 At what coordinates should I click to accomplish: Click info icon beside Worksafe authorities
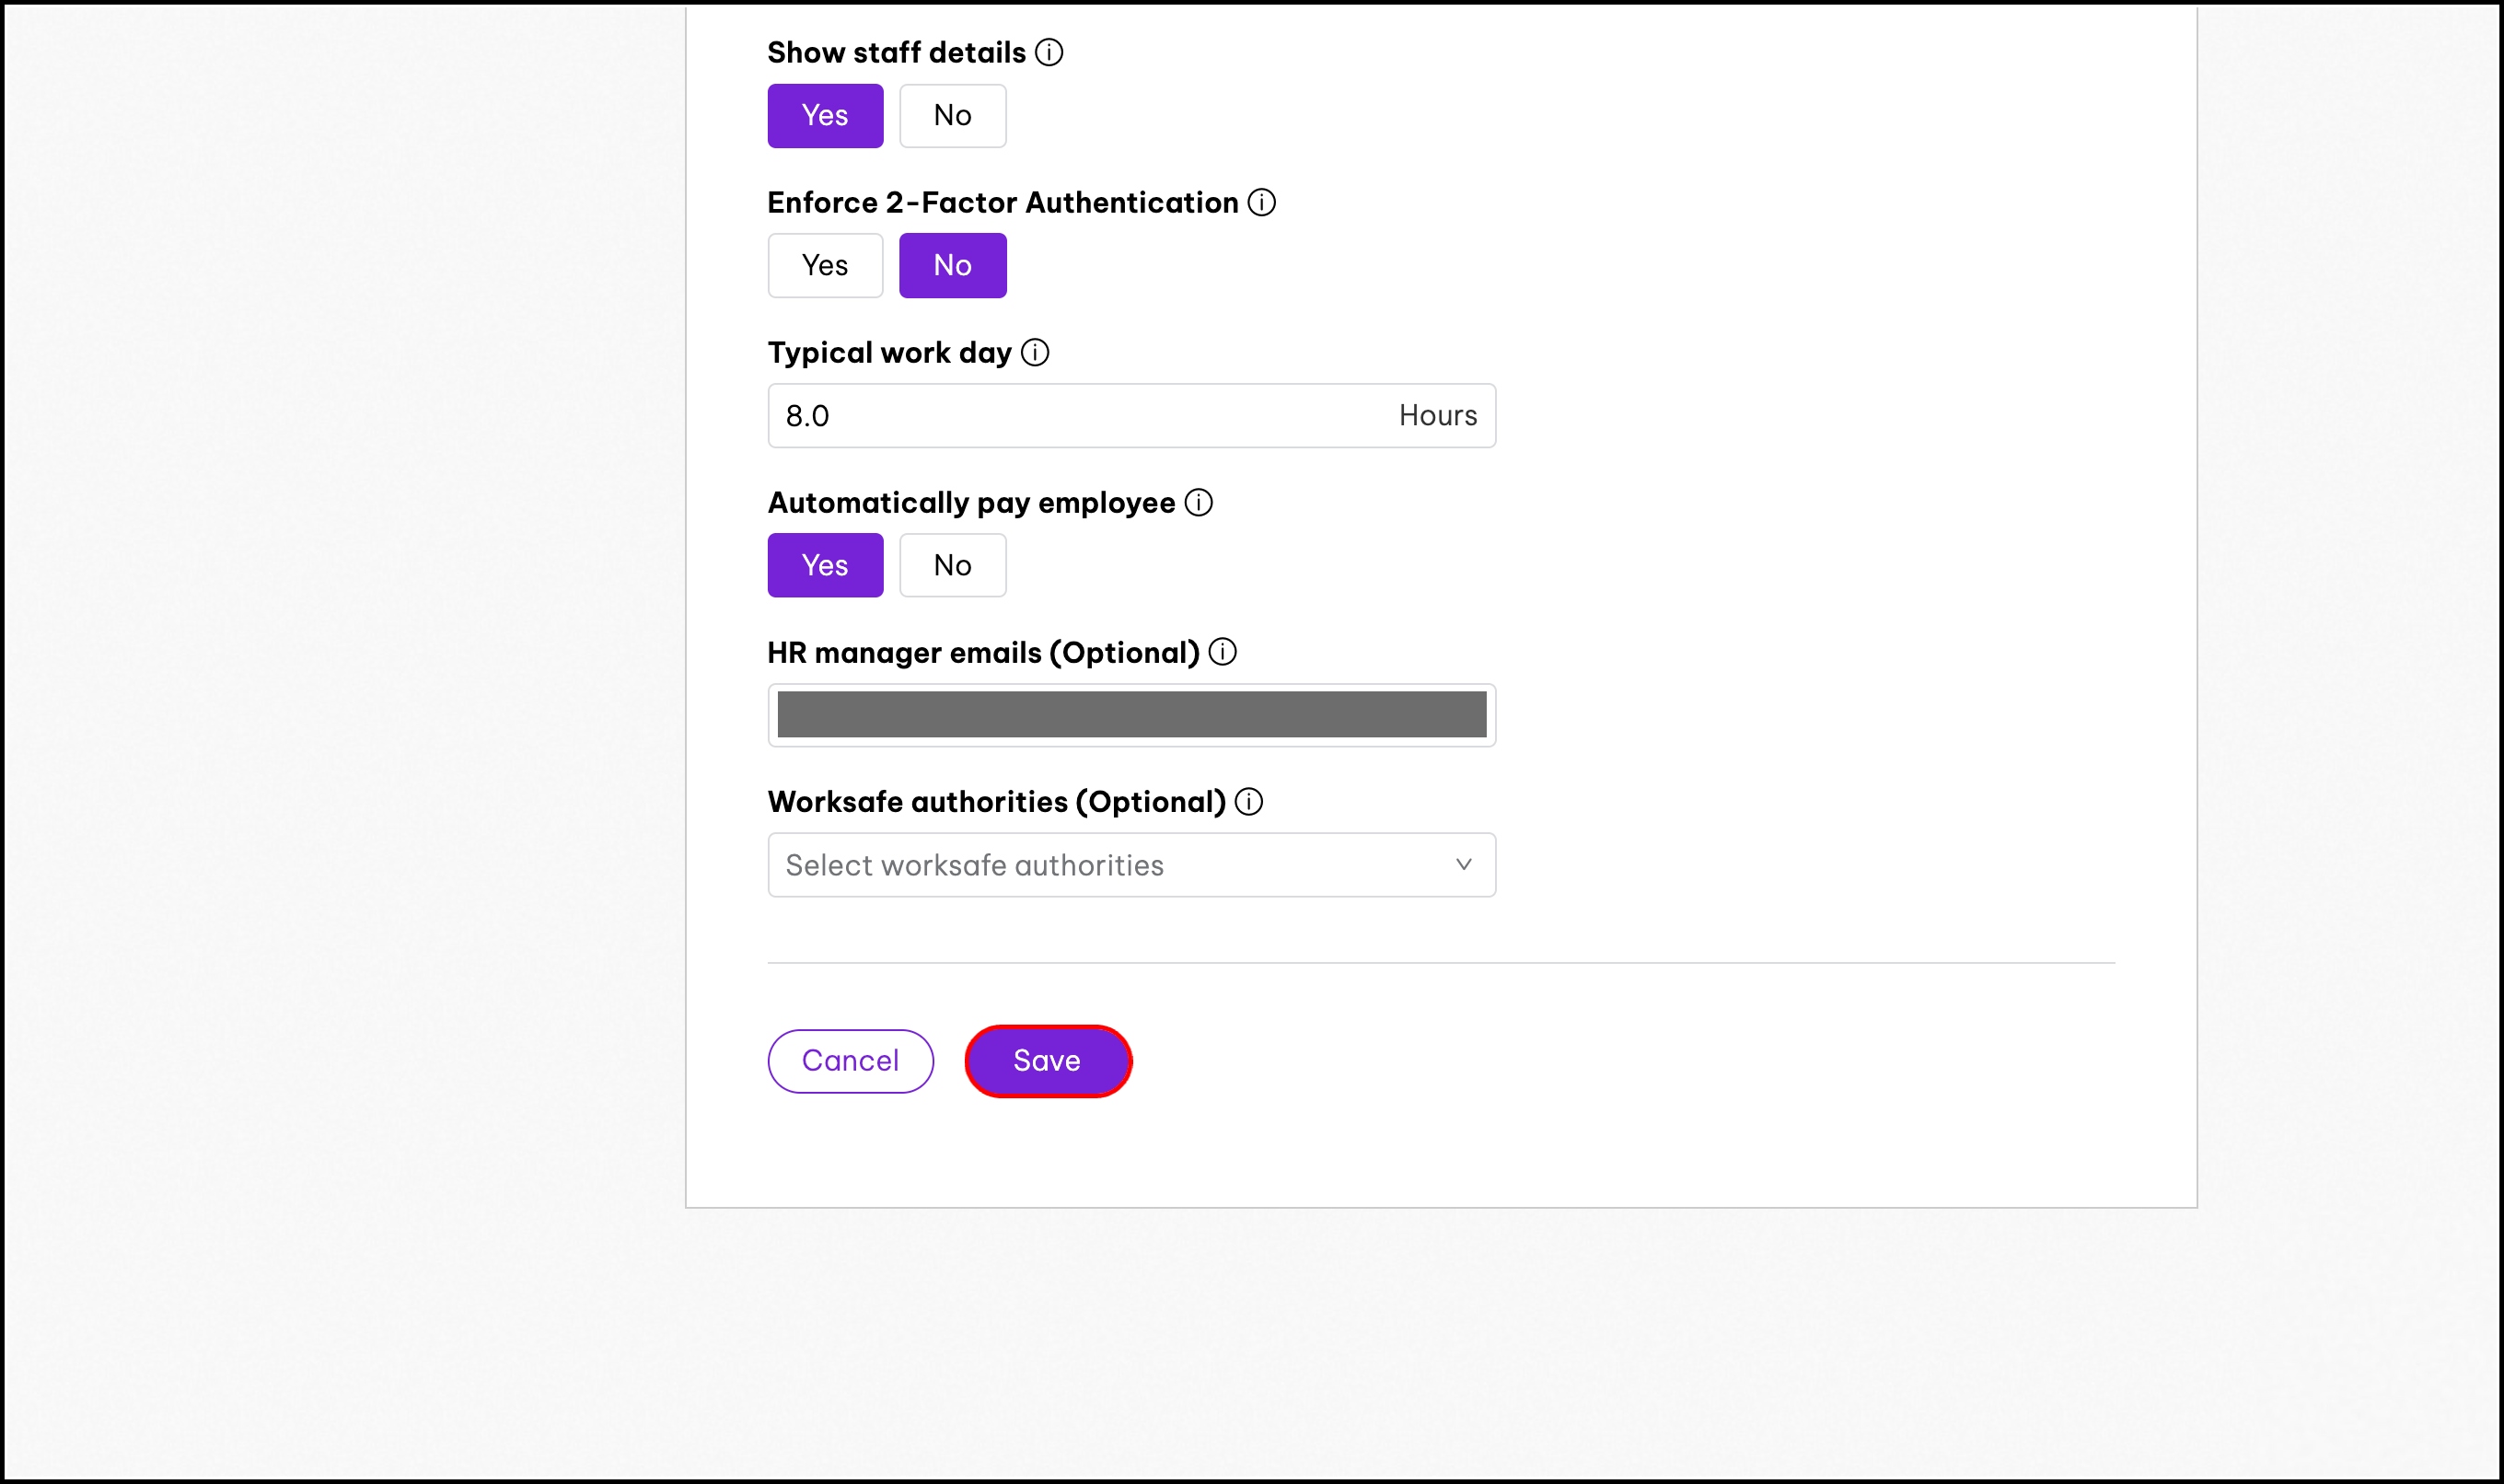tap(1248, 801)
